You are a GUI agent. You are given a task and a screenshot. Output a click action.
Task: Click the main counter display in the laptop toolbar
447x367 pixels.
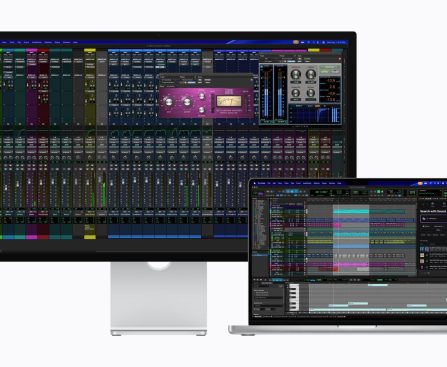point(323,192)
